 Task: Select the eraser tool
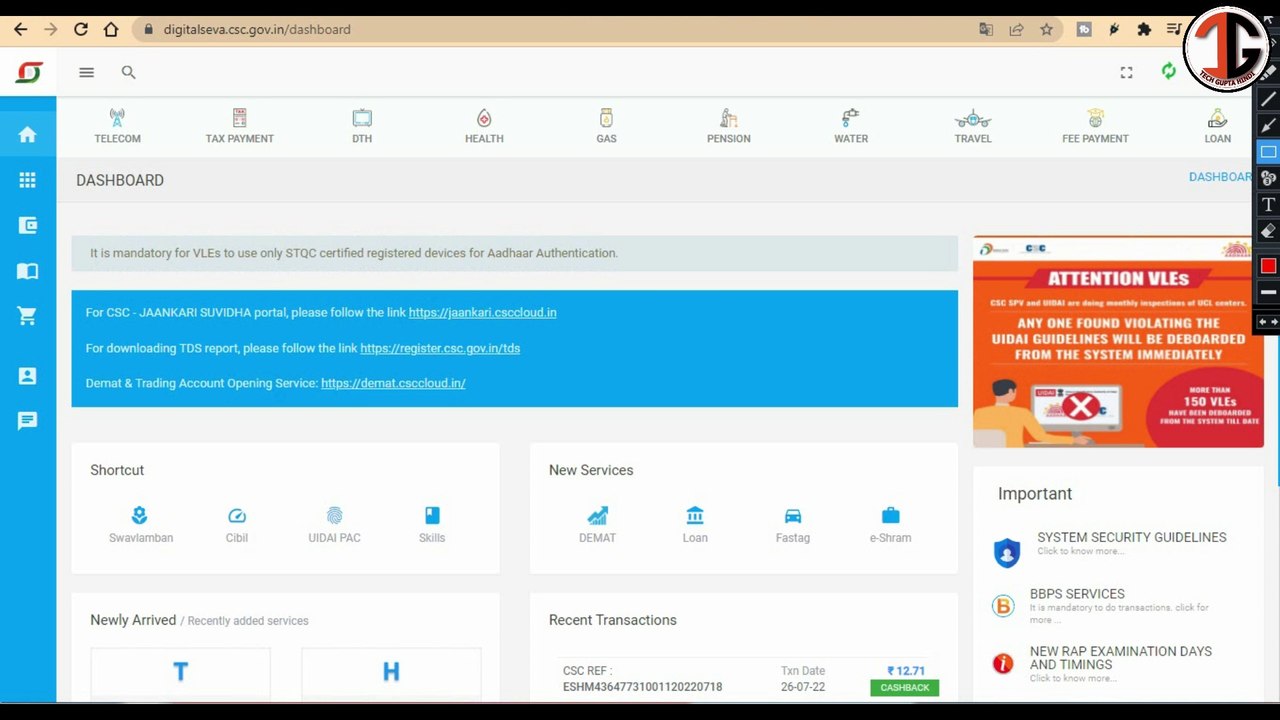[x=1268, y=231]
